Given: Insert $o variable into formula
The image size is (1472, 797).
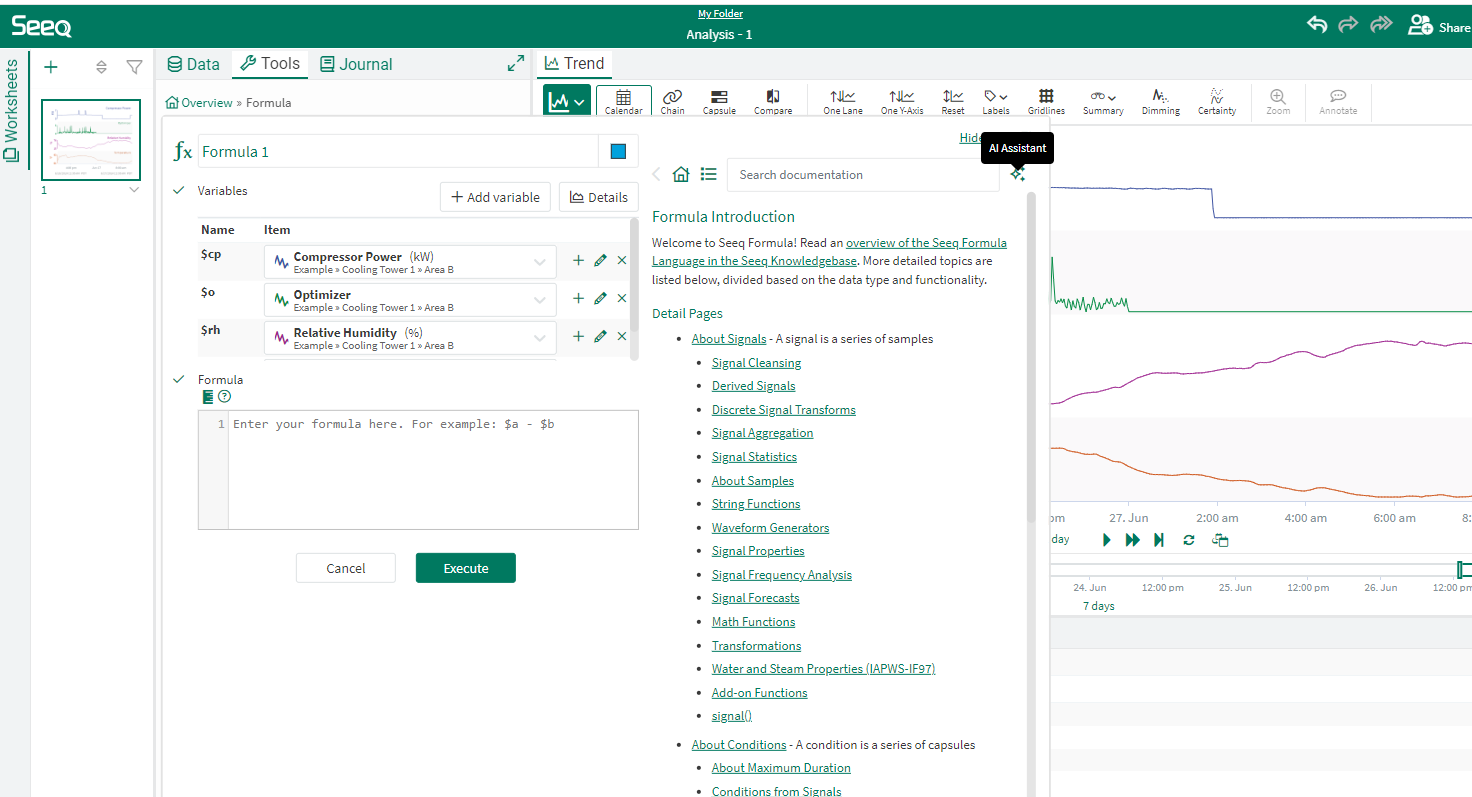Looking at the screenshot, I should (578, 298).
